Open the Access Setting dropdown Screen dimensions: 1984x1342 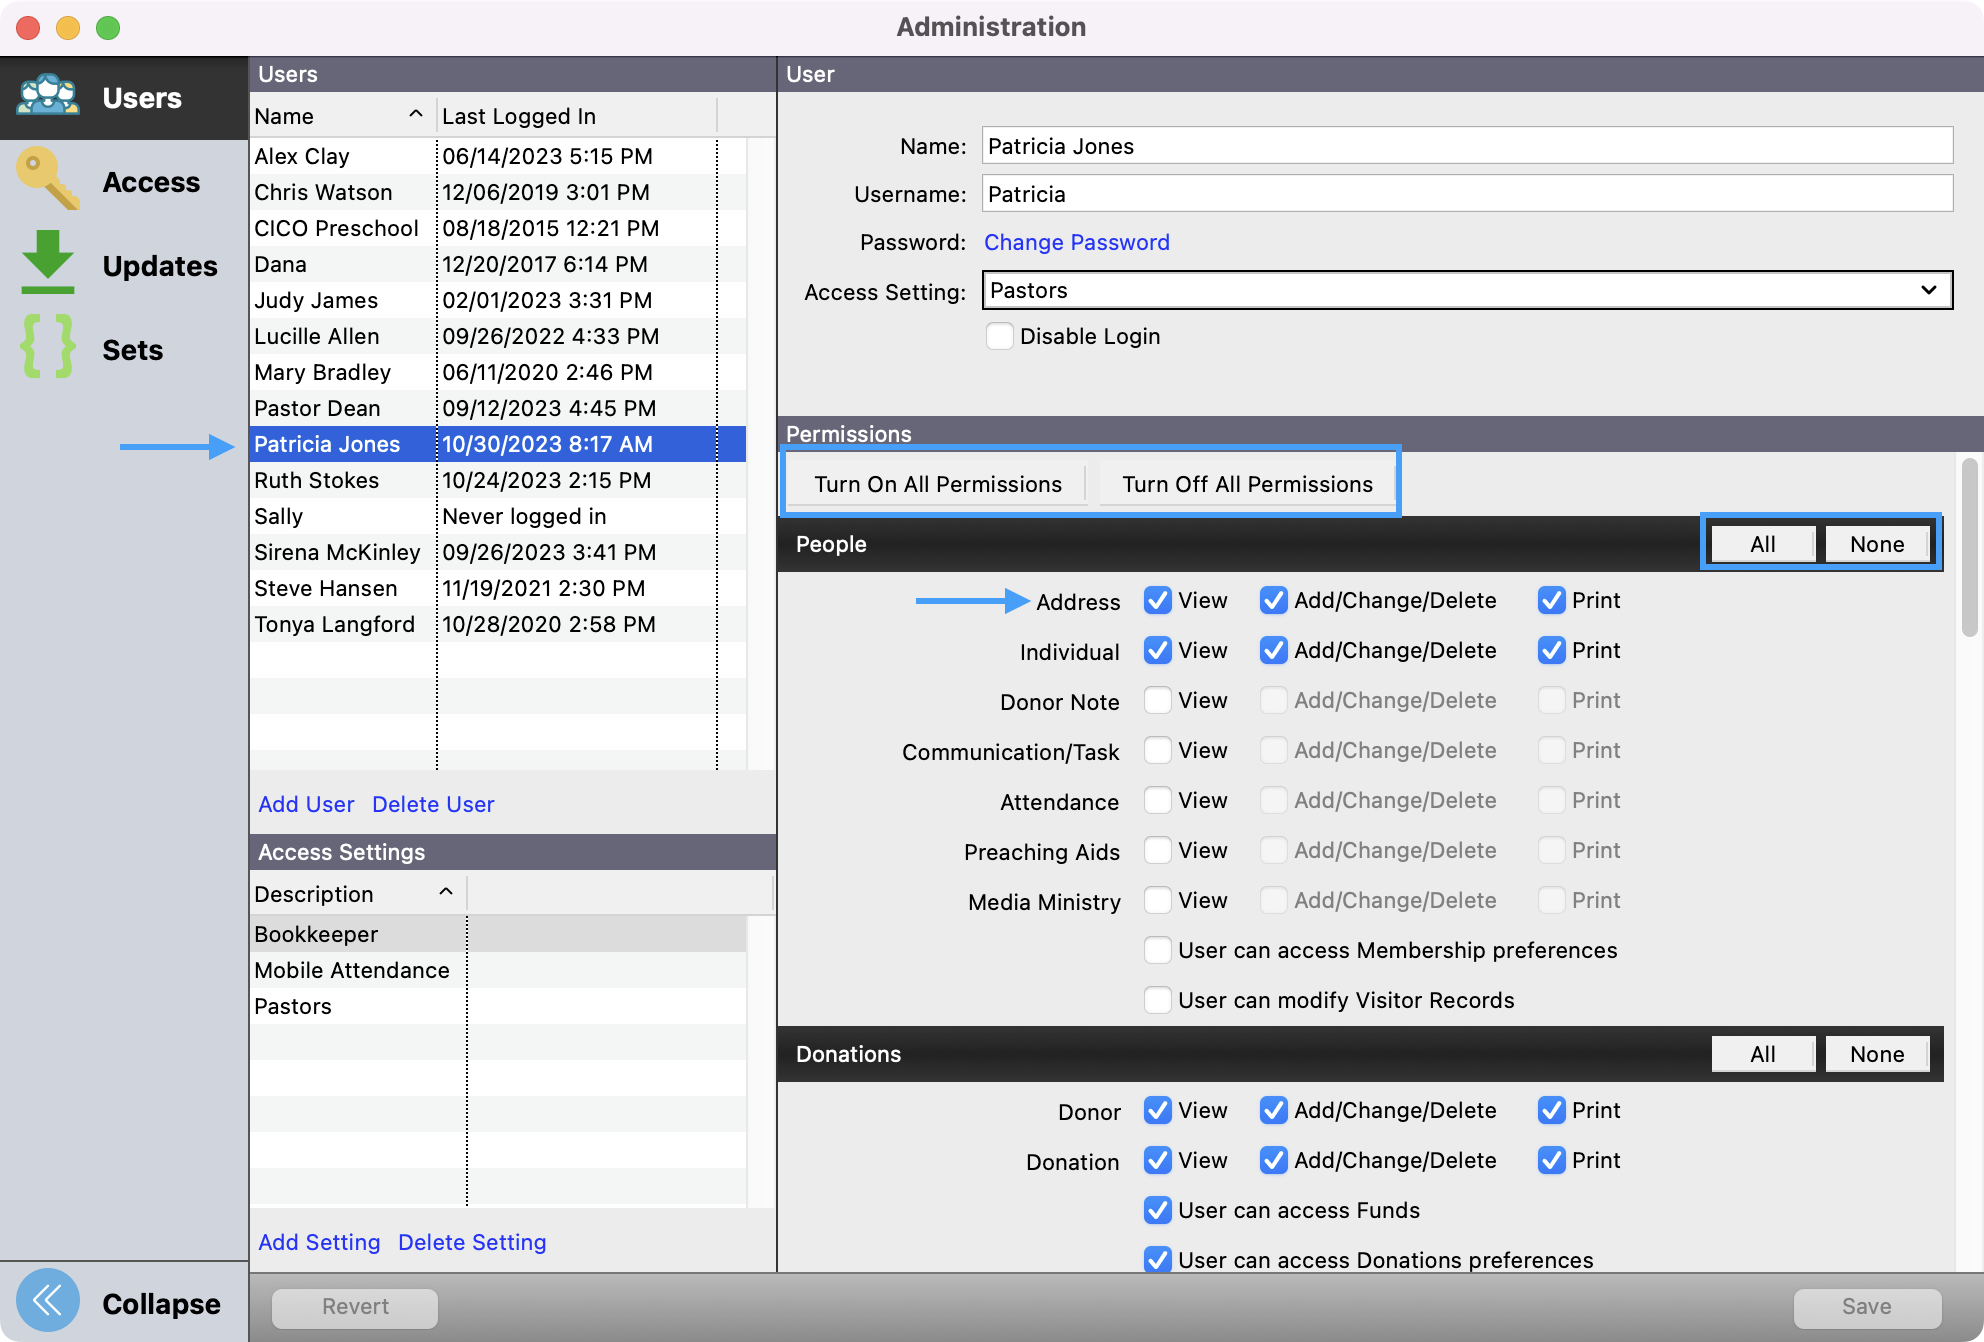coord(1466,290)
